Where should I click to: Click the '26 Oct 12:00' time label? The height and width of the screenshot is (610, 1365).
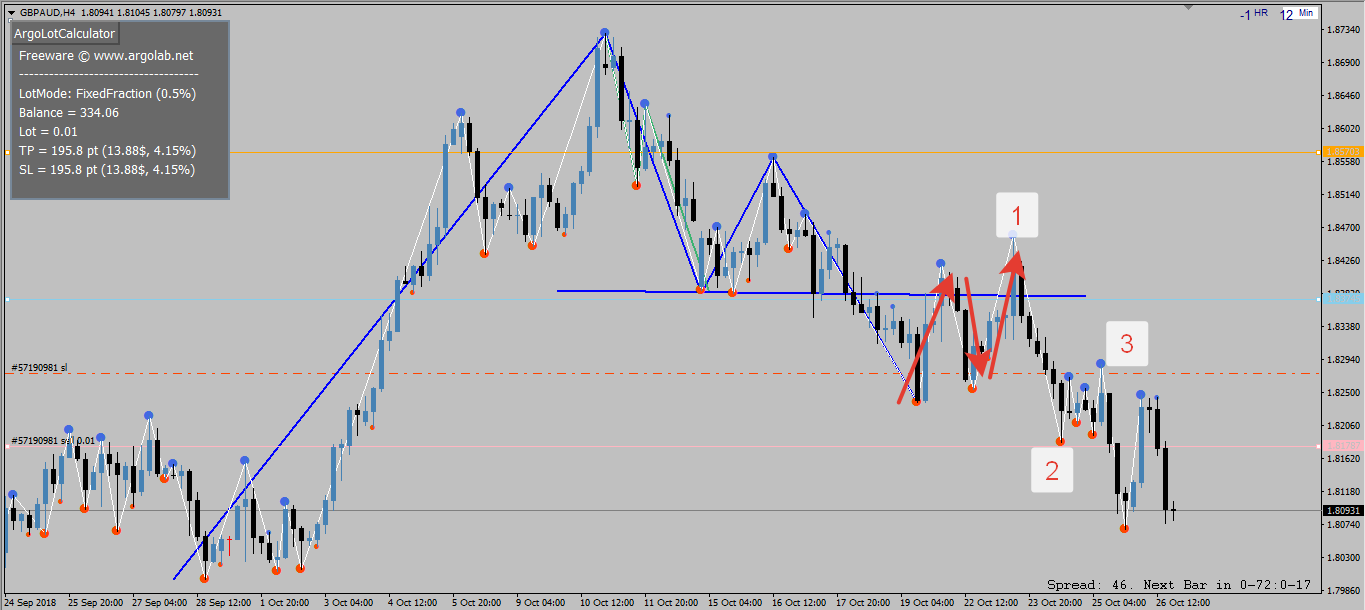pyautogui.click(x=1183, y=603)
